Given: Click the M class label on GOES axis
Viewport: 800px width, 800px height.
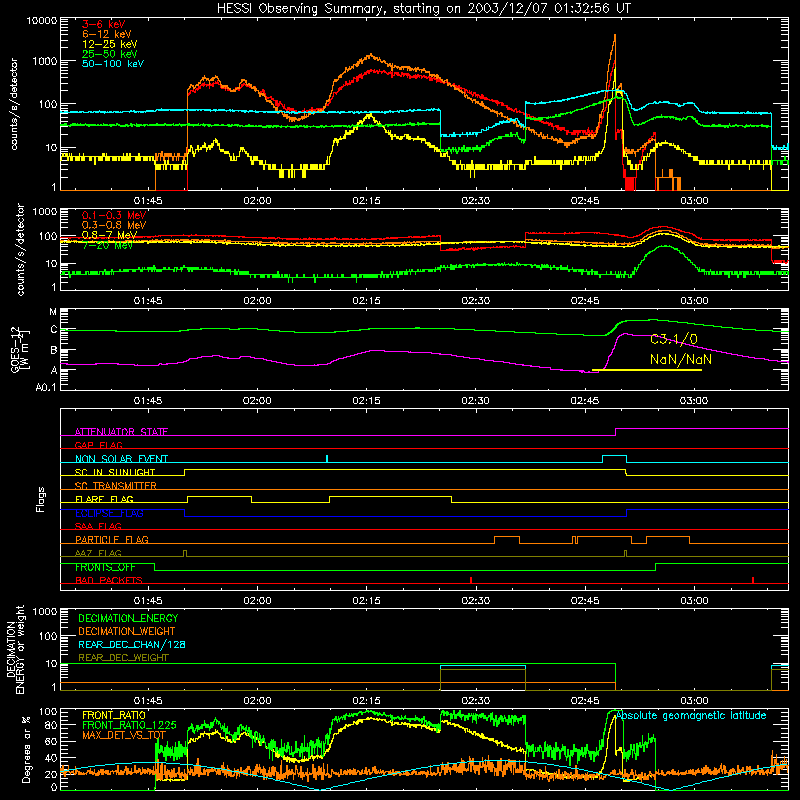Looking at the screenshot, I should coord(53,312).
